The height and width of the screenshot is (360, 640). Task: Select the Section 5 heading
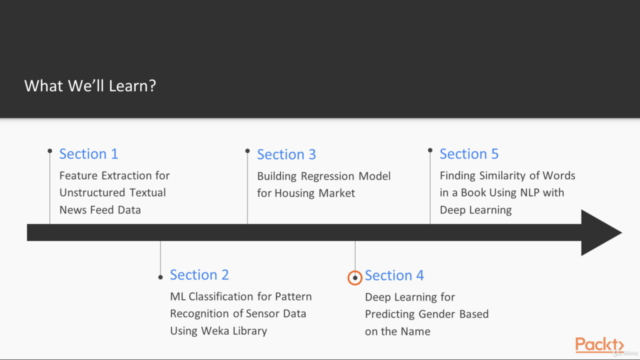click(469, 154)
